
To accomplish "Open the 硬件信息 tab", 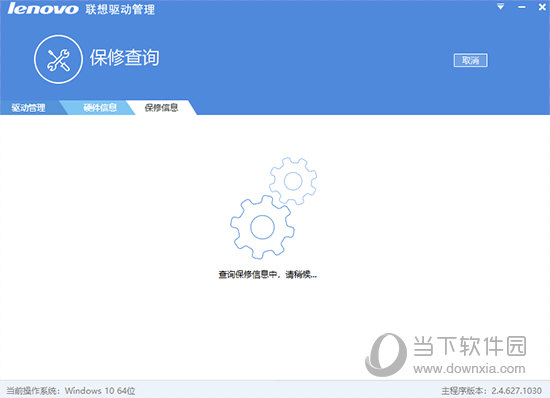I will 100,108.
